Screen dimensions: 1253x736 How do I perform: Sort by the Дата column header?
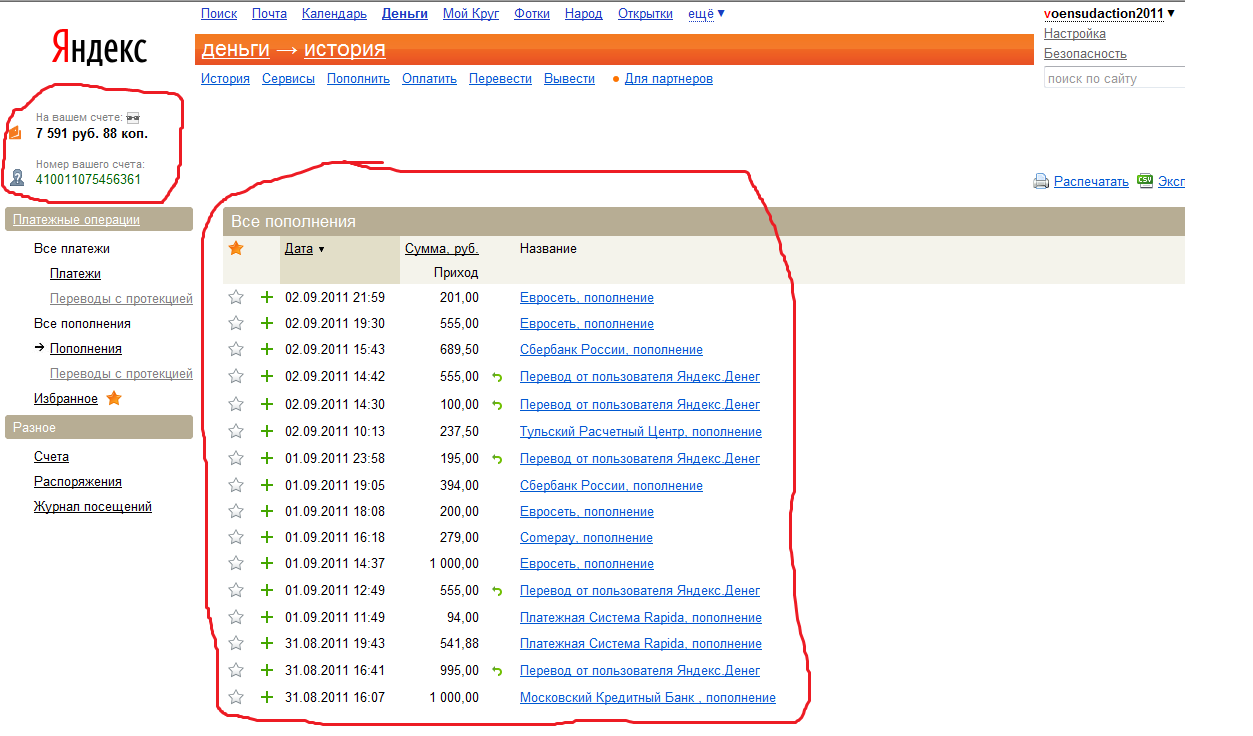tap(299, 248)
